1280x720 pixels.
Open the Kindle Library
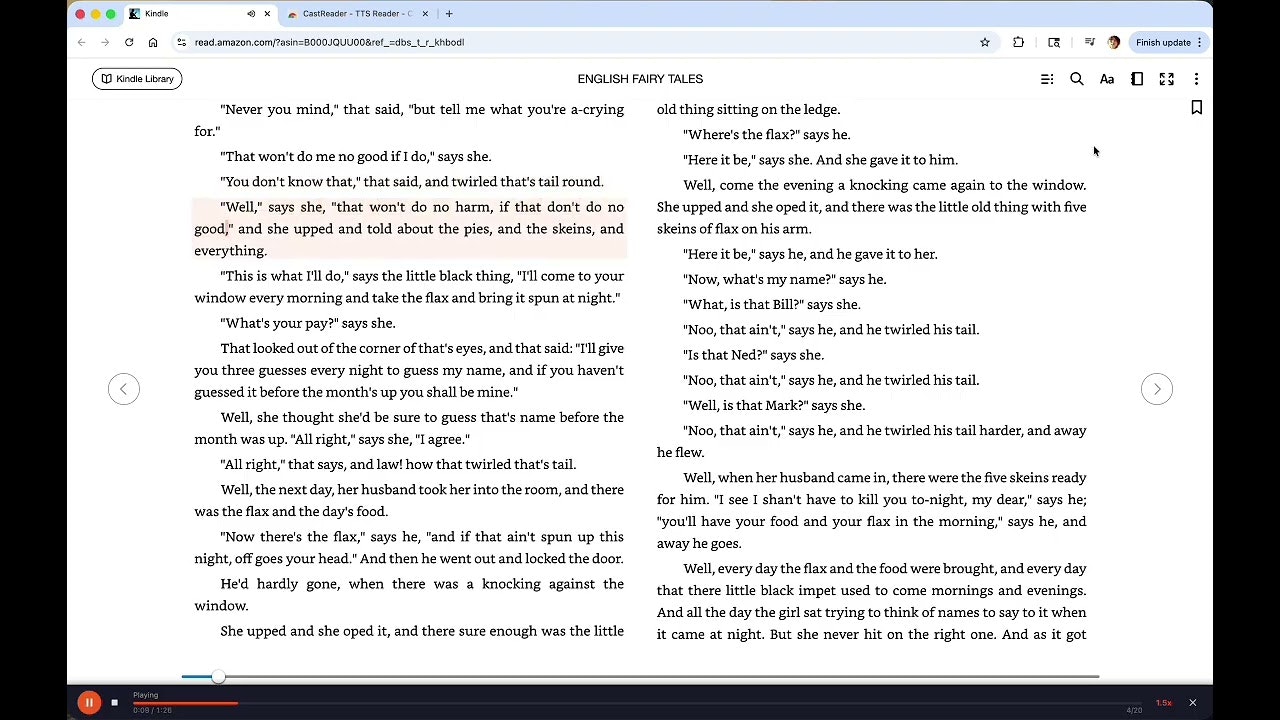[136, 78]
